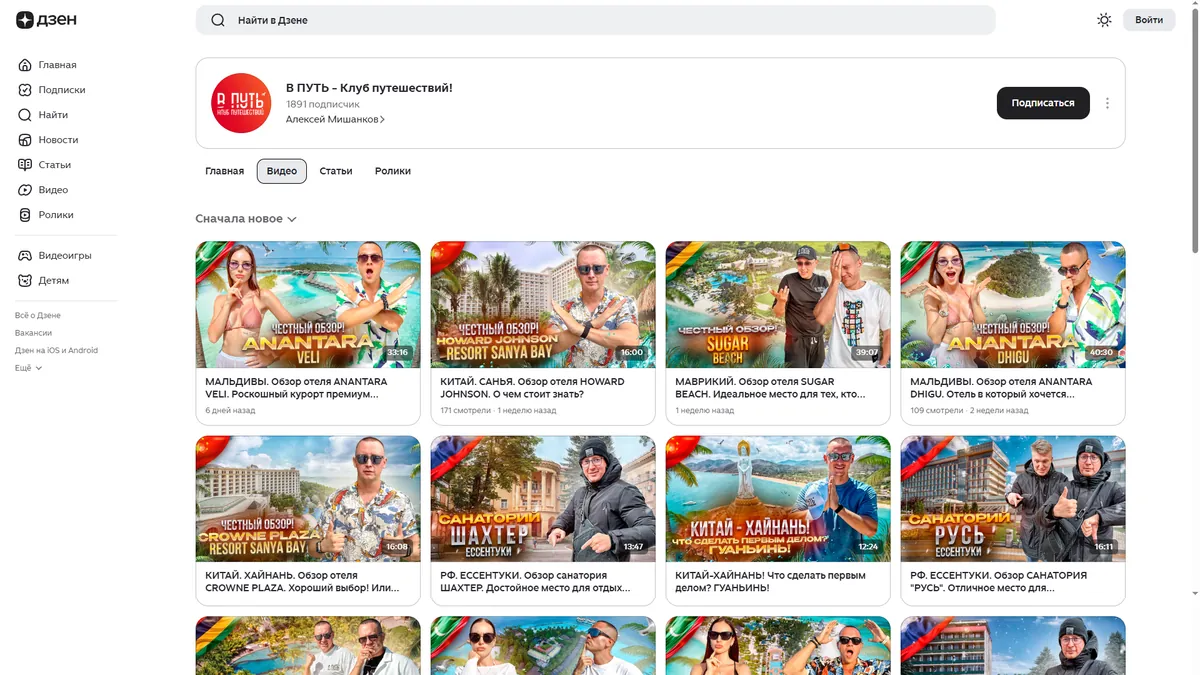Viewport: 1200px width, 675px height.
Task: Click the title МАВРИКИЙ. Обзор отеля SUGAR BEACH
Action: tap(770, 388)
